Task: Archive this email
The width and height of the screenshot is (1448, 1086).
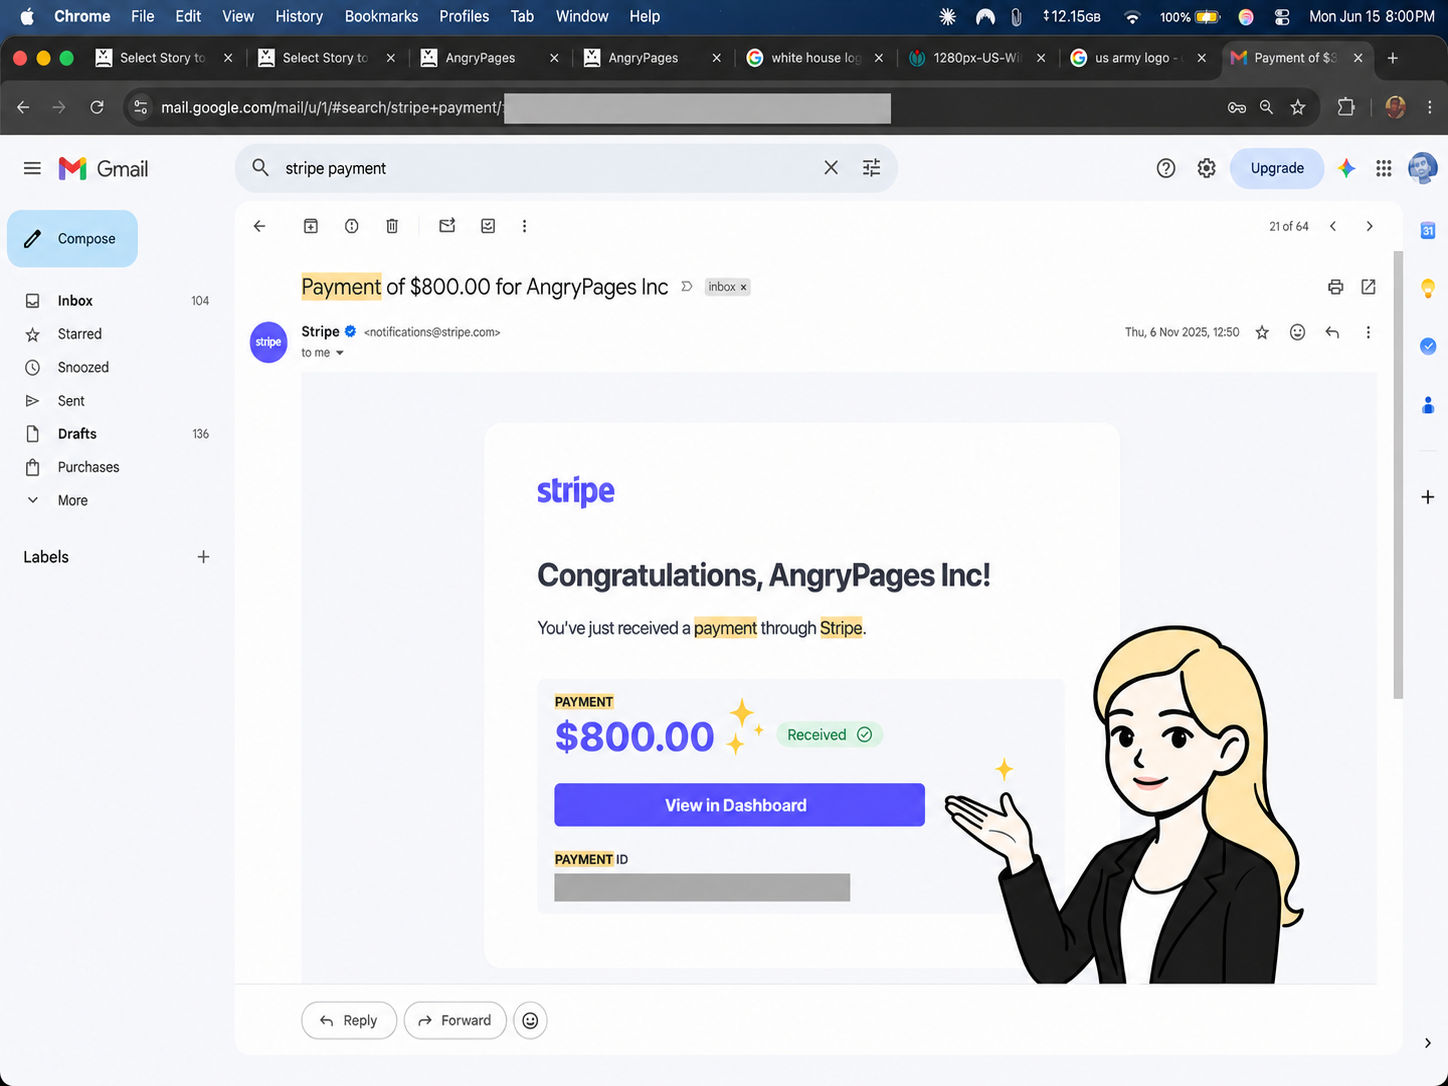Action: pyautogui.click(x=311, y=226)
